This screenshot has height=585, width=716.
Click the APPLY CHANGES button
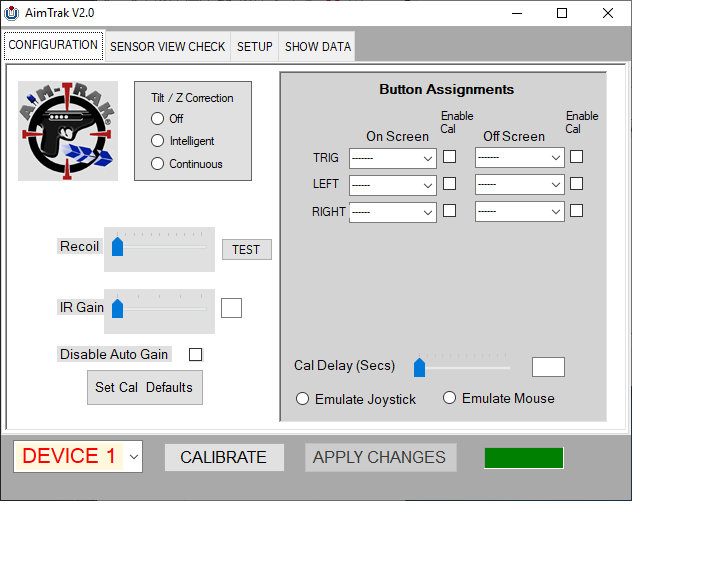pos(380,457)
